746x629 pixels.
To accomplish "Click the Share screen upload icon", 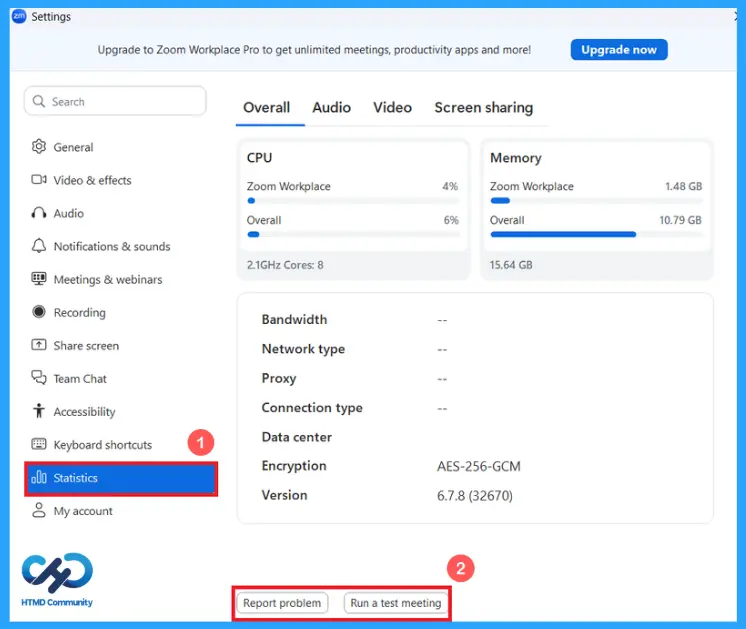I will 39,344.
